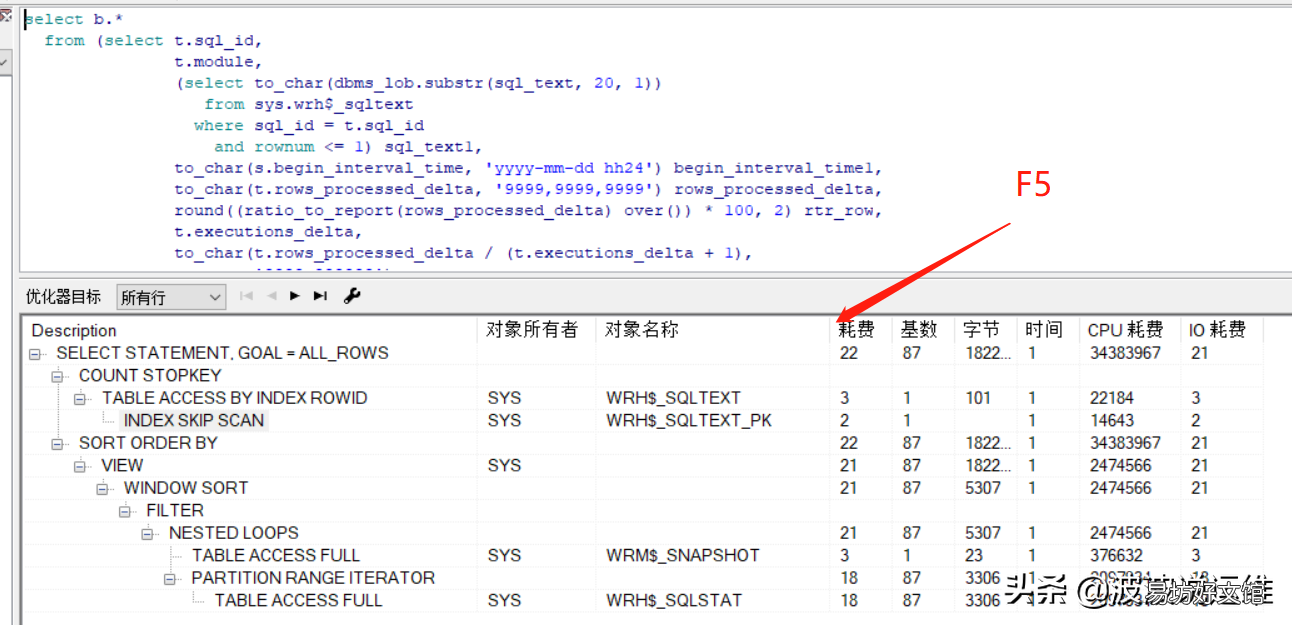Open the 优化器目标 dropdown showing 所有行
Viewport: 1292px width, 625px height.
click(x=171, y=297)
